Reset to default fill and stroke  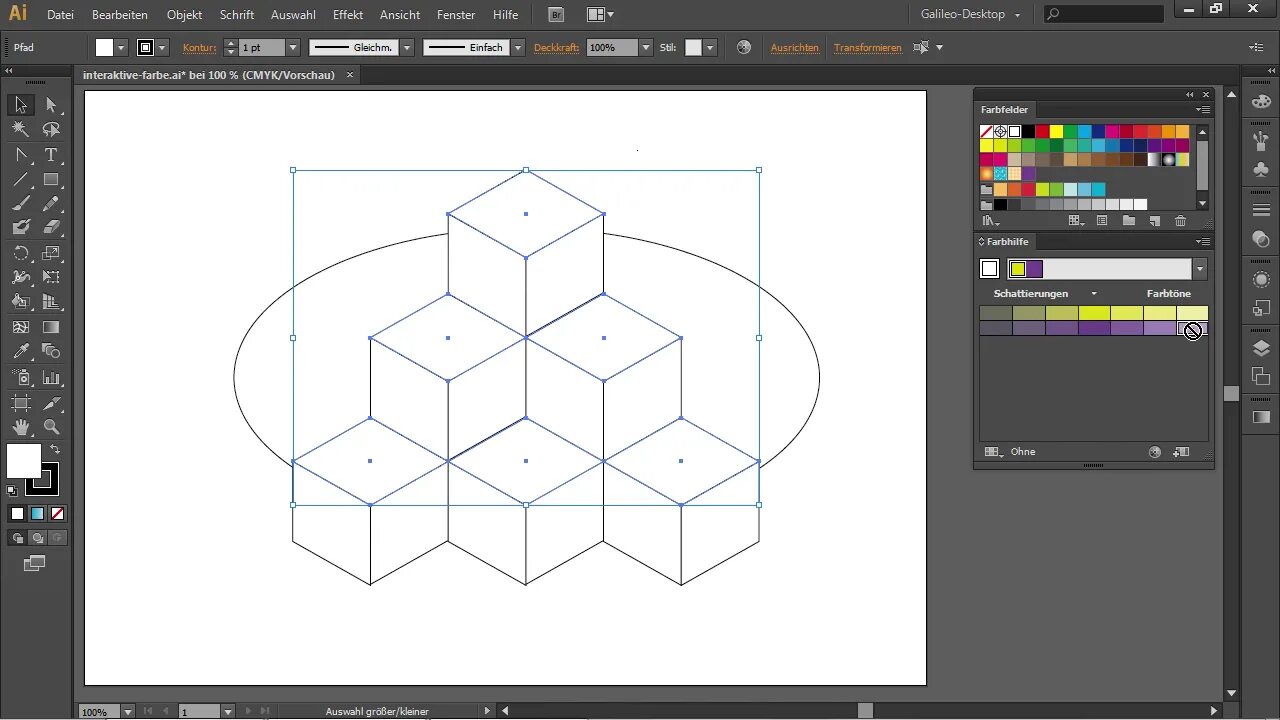[x=12, y=491]
